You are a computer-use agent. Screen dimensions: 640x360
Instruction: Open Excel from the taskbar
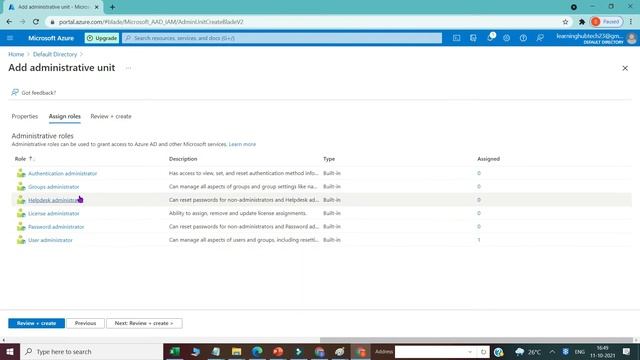[175, 351]
